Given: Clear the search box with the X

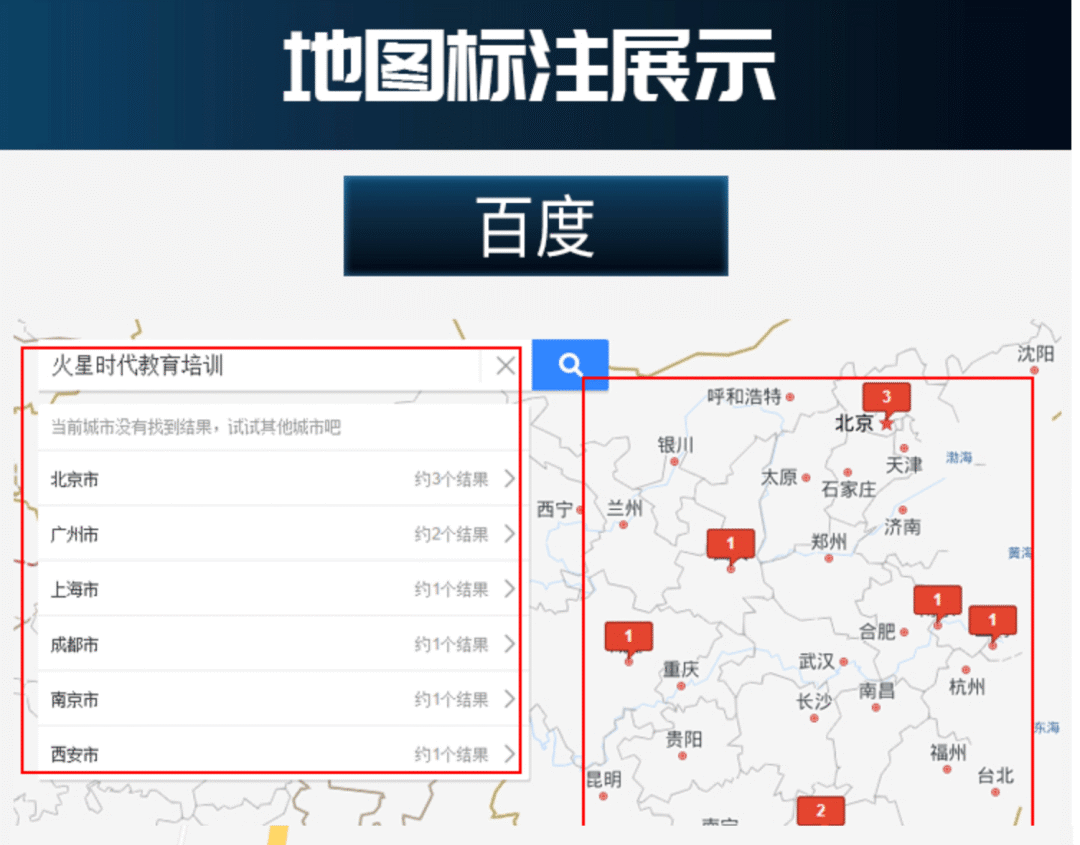Looking at the screenshot, I should coord(506,366).
